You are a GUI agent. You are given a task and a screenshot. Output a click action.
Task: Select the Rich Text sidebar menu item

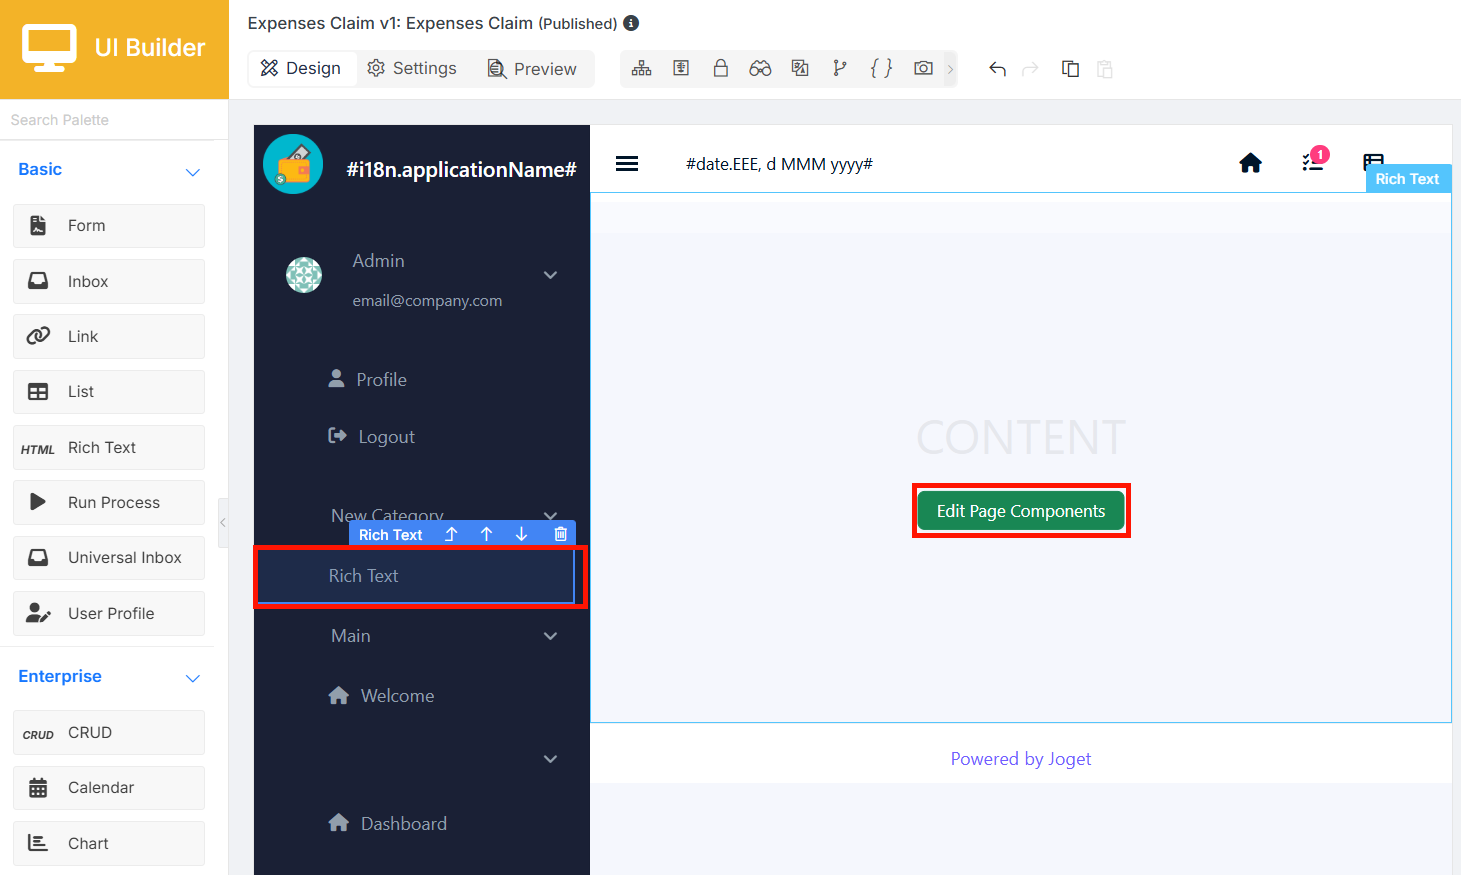416,576
